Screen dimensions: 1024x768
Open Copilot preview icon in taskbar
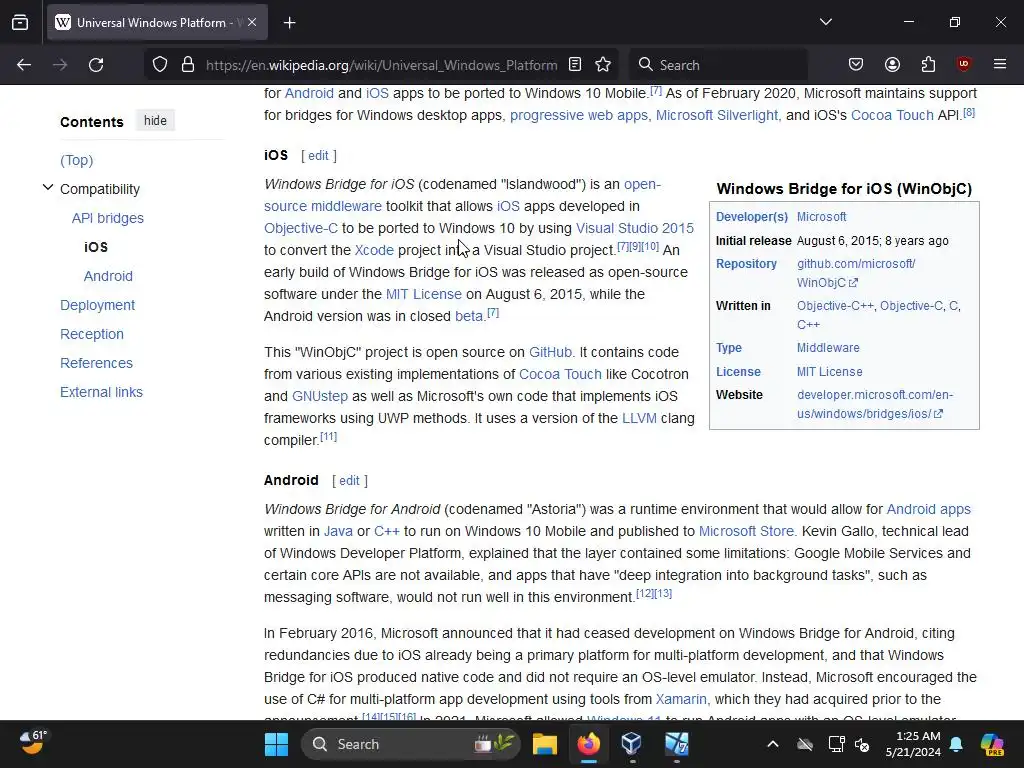(992, 744)
